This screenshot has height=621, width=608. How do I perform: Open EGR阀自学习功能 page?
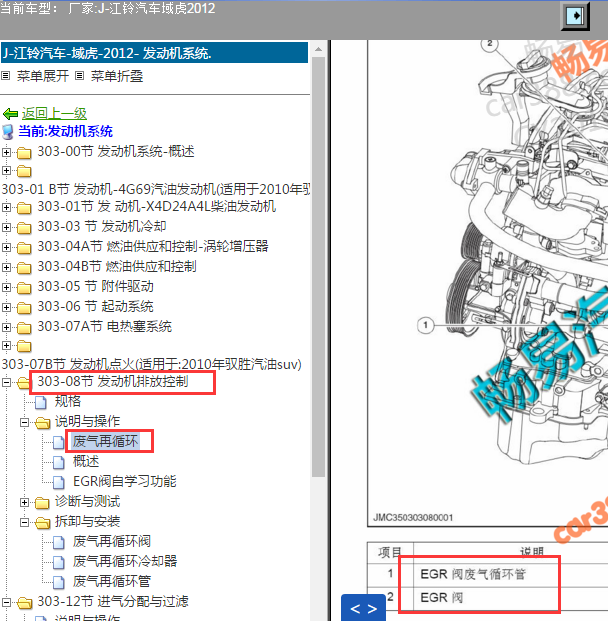click(125, 481)
